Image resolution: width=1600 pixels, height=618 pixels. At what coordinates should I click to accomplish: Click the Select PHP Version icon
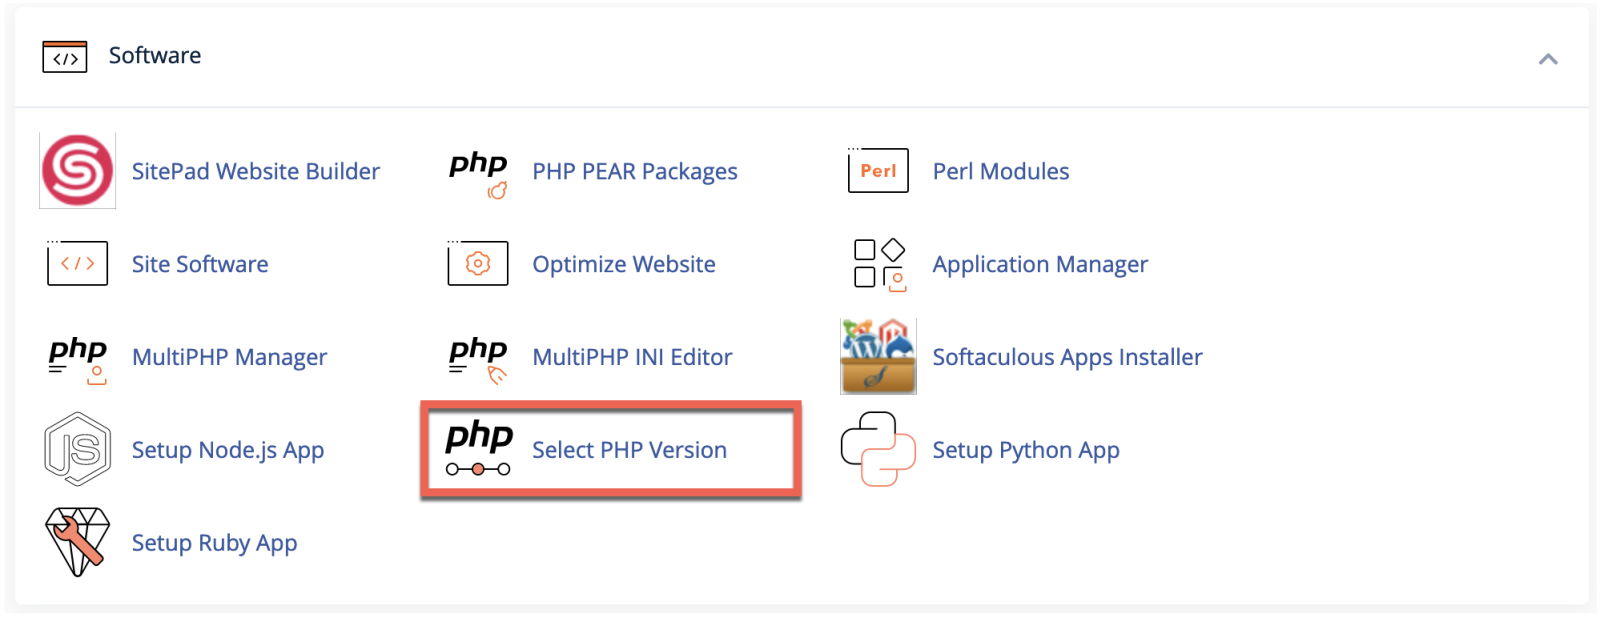[478, 449]
